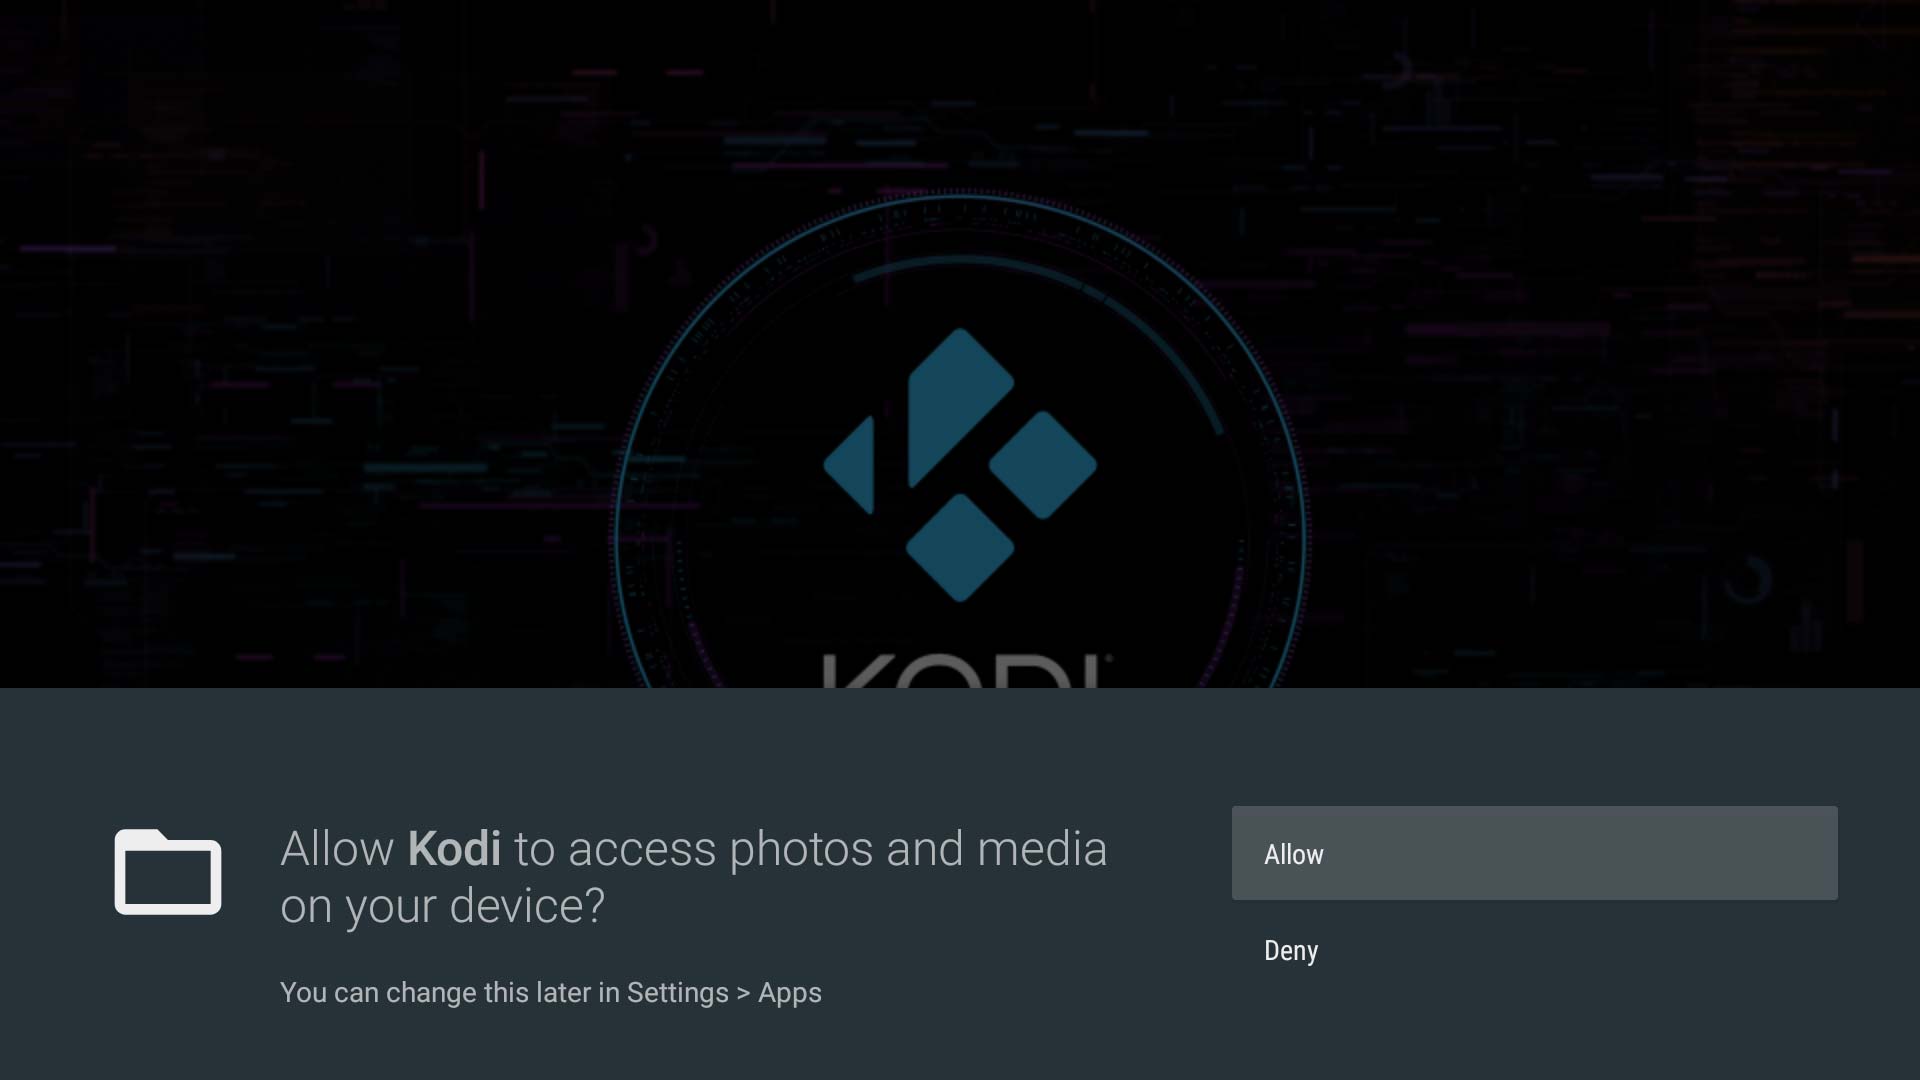Click the 'photos and media' heading words

pos(918,851)
